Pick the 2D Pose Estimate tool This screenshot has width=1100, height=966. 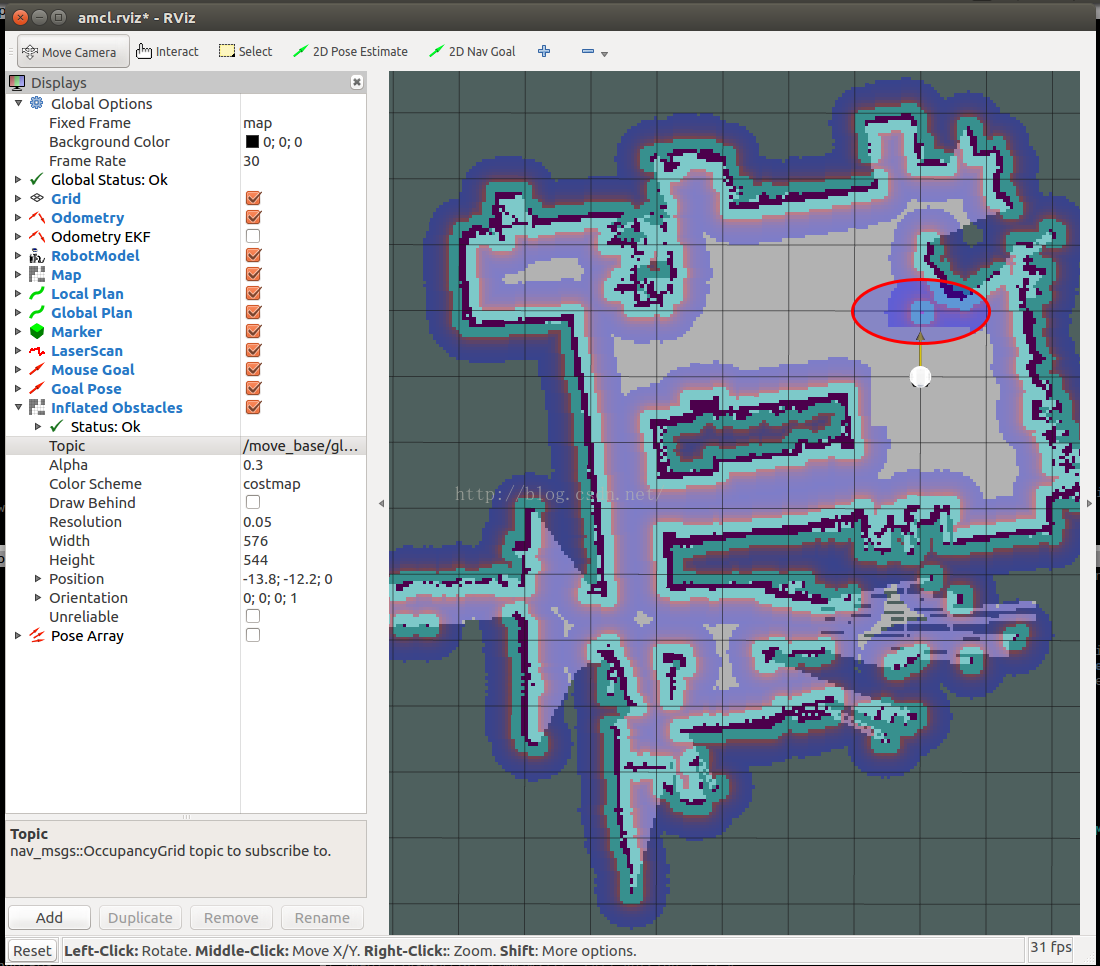[x=350, y=51]
